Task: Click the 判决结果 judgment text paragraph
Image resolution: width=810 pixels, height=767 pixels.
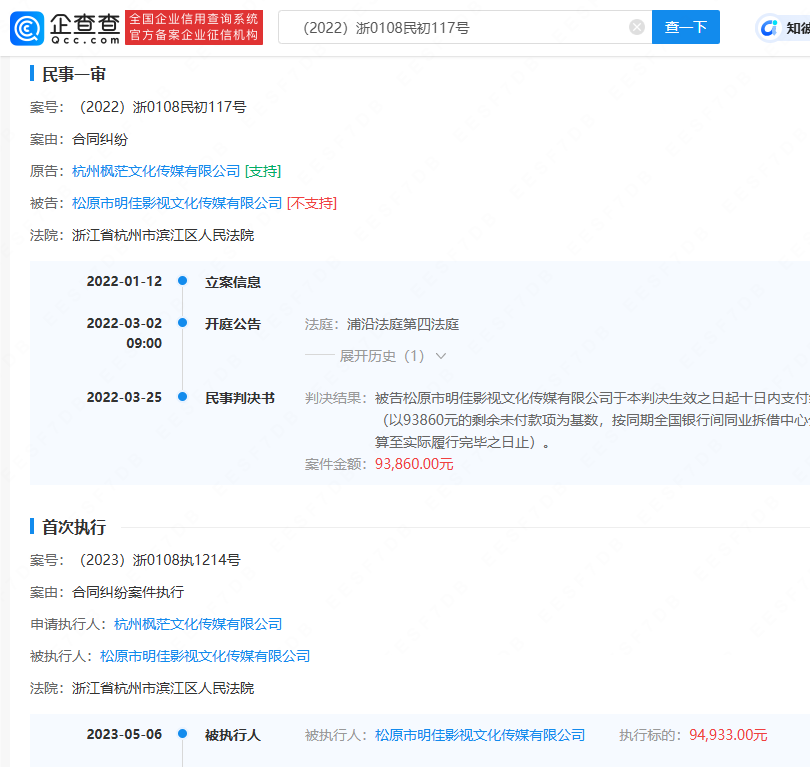Action: 592,420
